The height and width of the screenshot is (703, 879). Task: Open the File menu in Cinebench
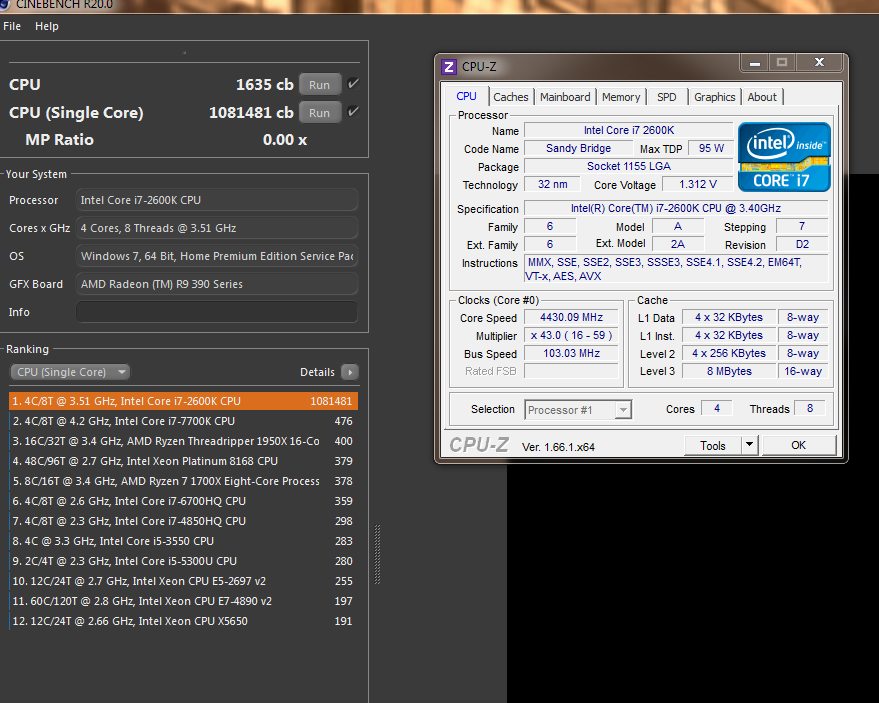pos(12,26)
